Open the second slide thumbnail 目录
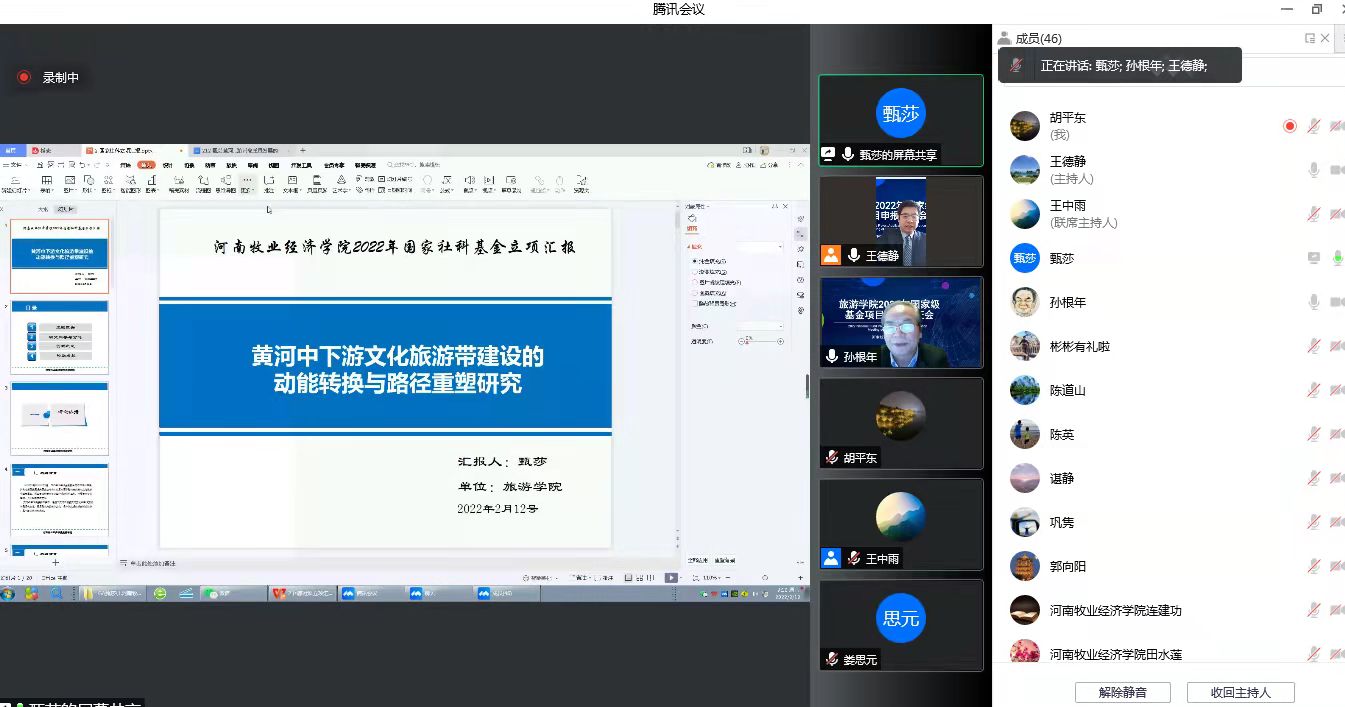 pos(60,337)
